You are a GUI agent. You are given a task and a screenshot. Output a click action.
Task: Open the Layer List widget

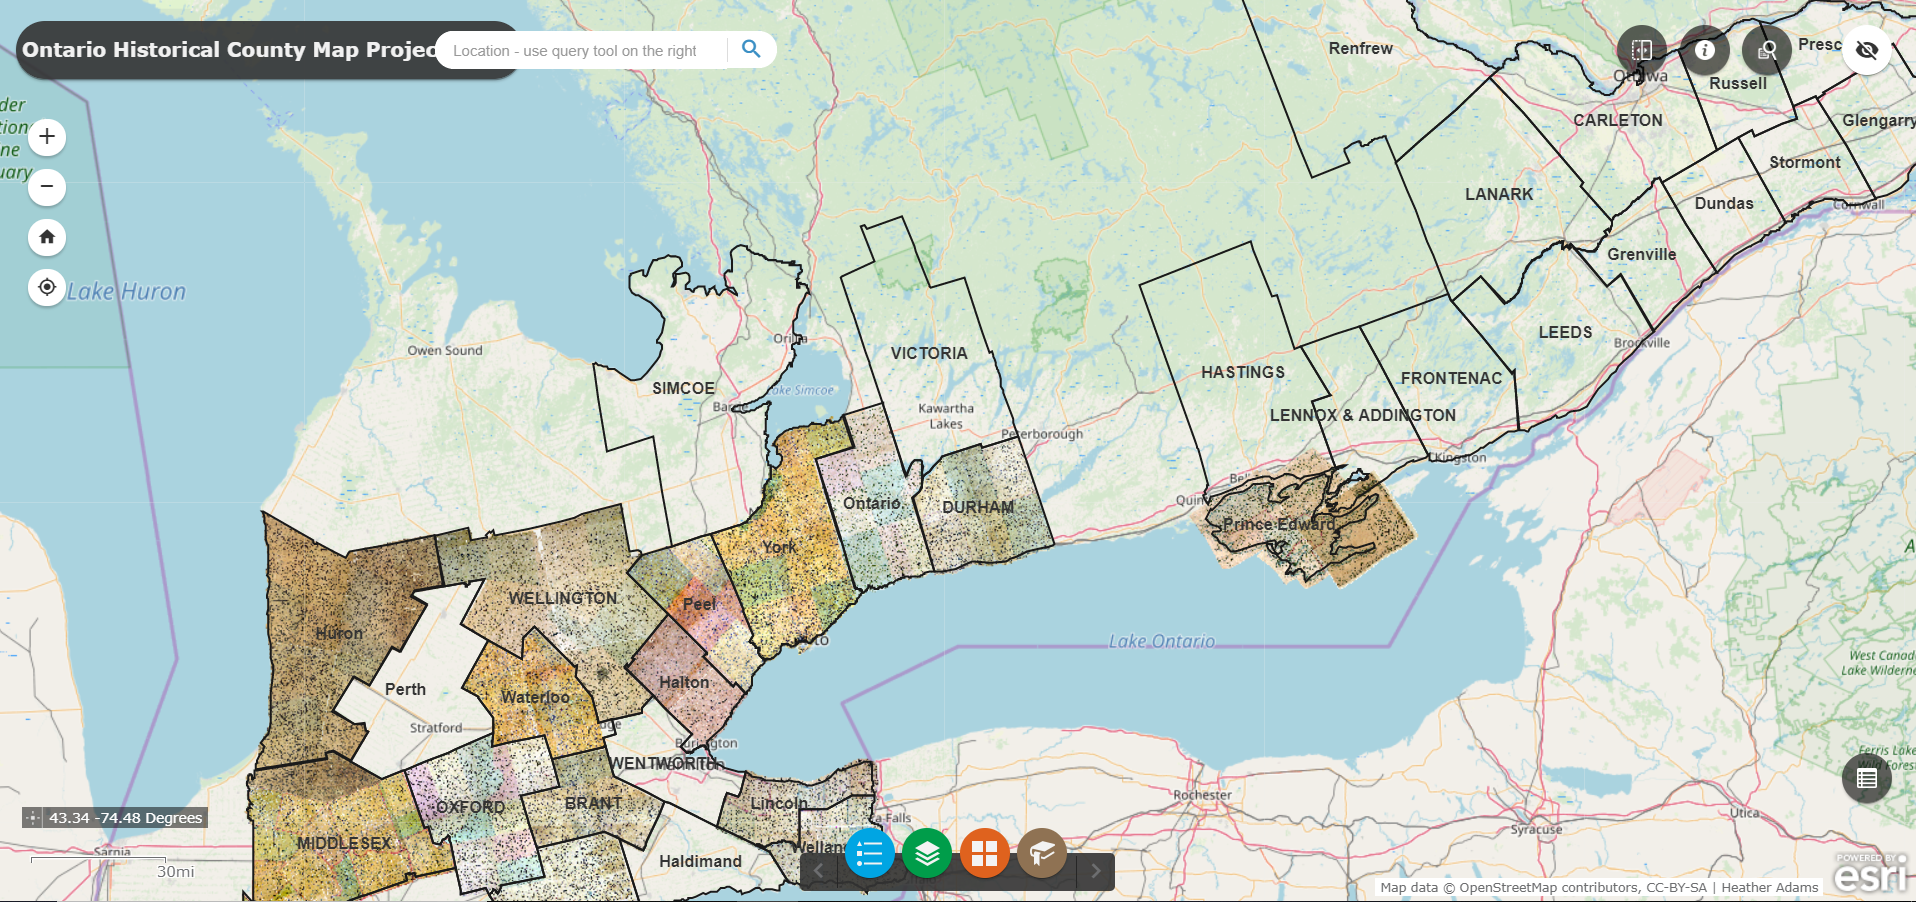pos(926,853)
